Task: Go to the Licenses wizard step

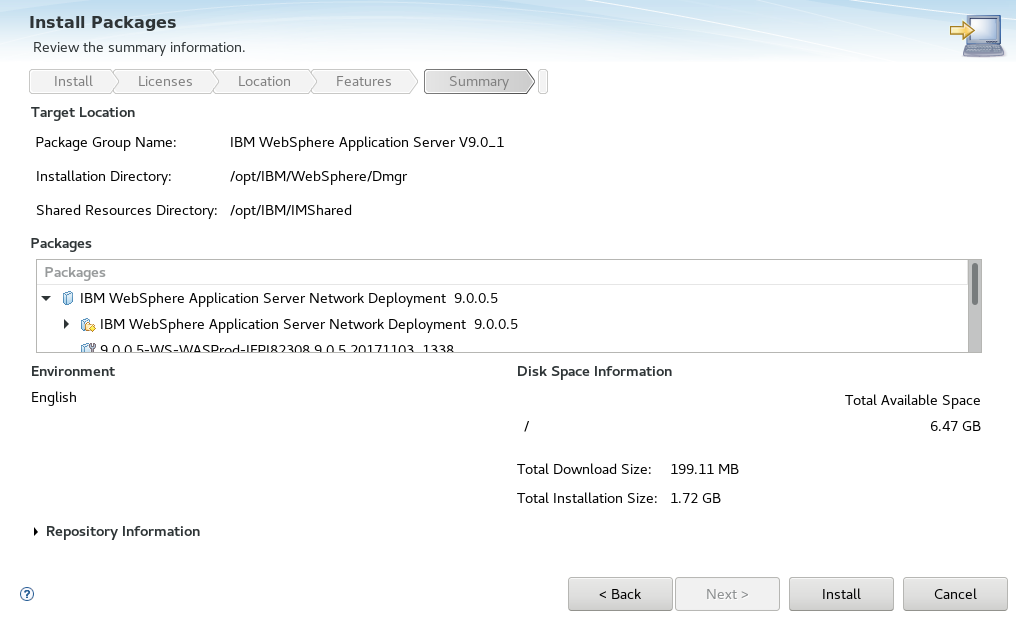Action: point(165,82)
